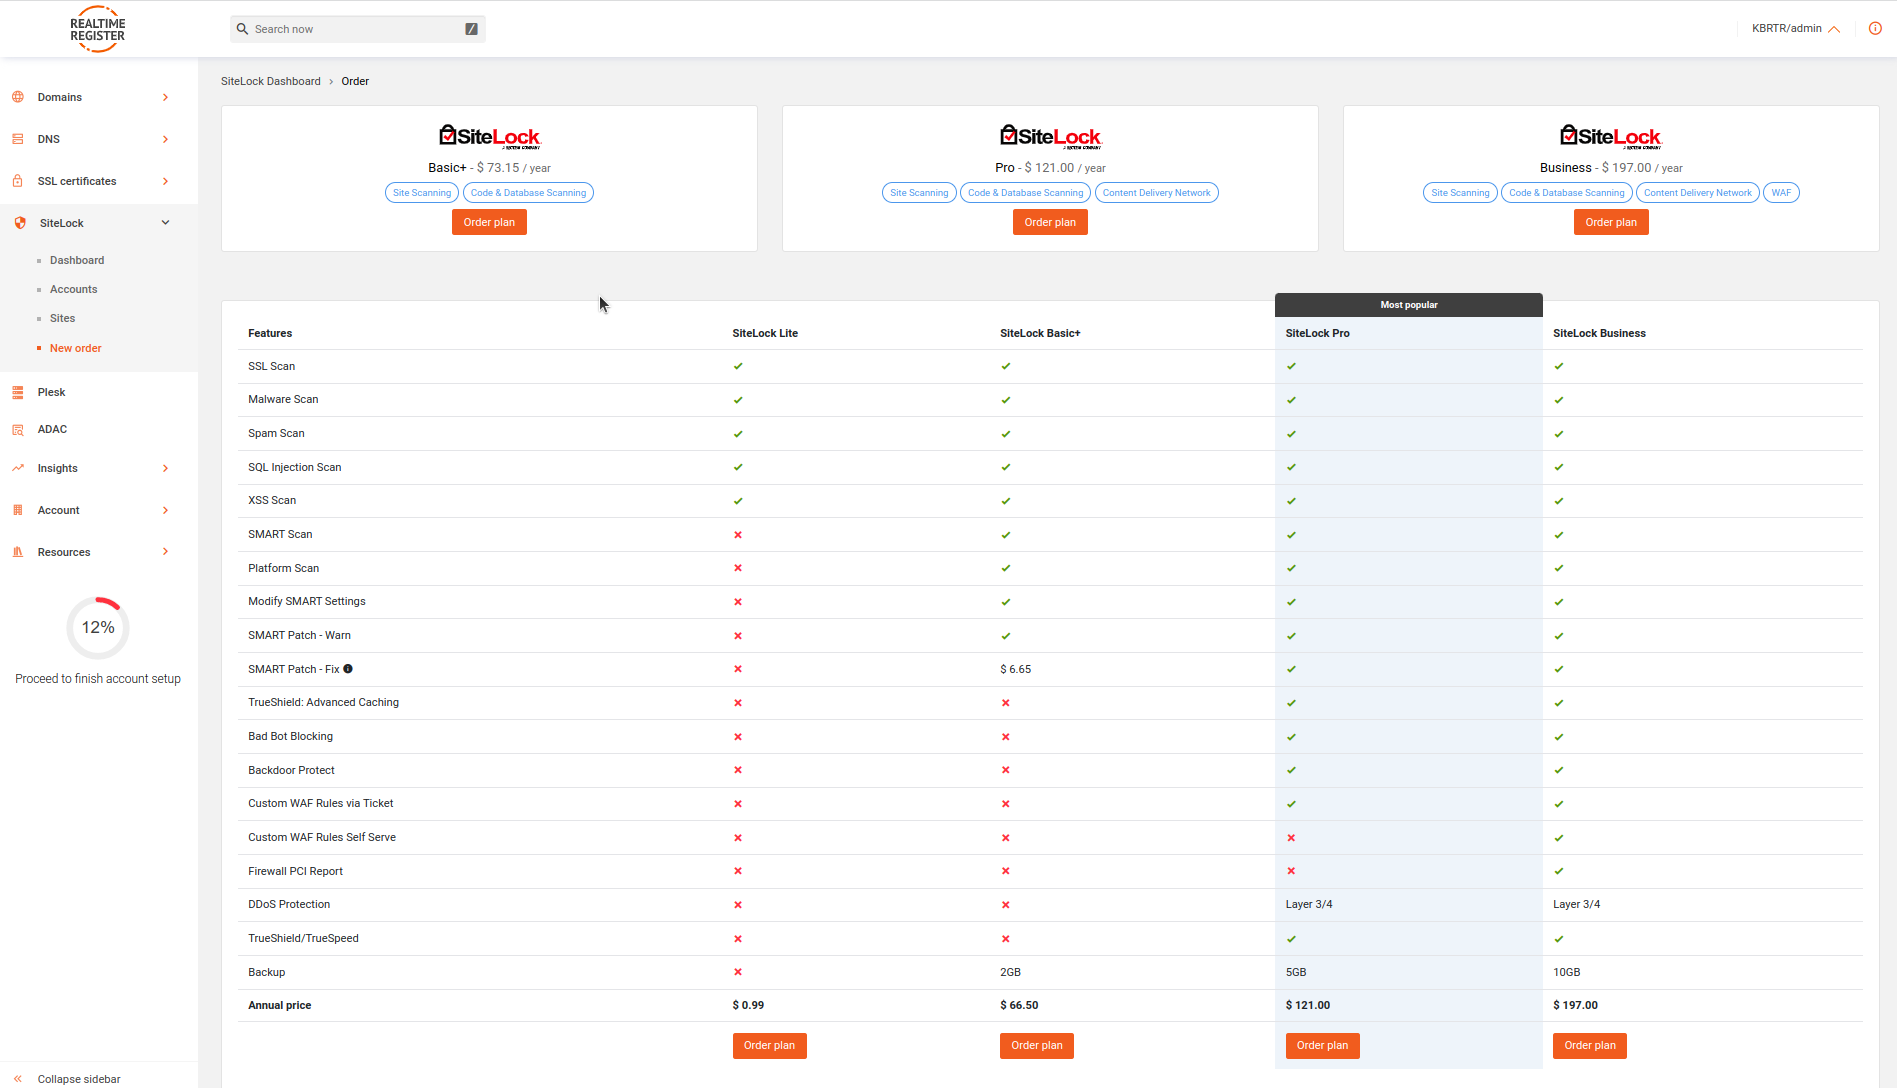Click the $ 66.50 annual price

[1019, 1005]
